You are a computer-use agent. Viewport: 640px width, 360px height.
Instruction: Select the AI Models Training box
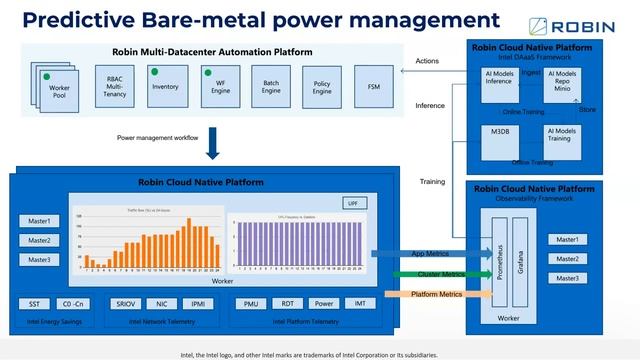(x=562, y=142)
